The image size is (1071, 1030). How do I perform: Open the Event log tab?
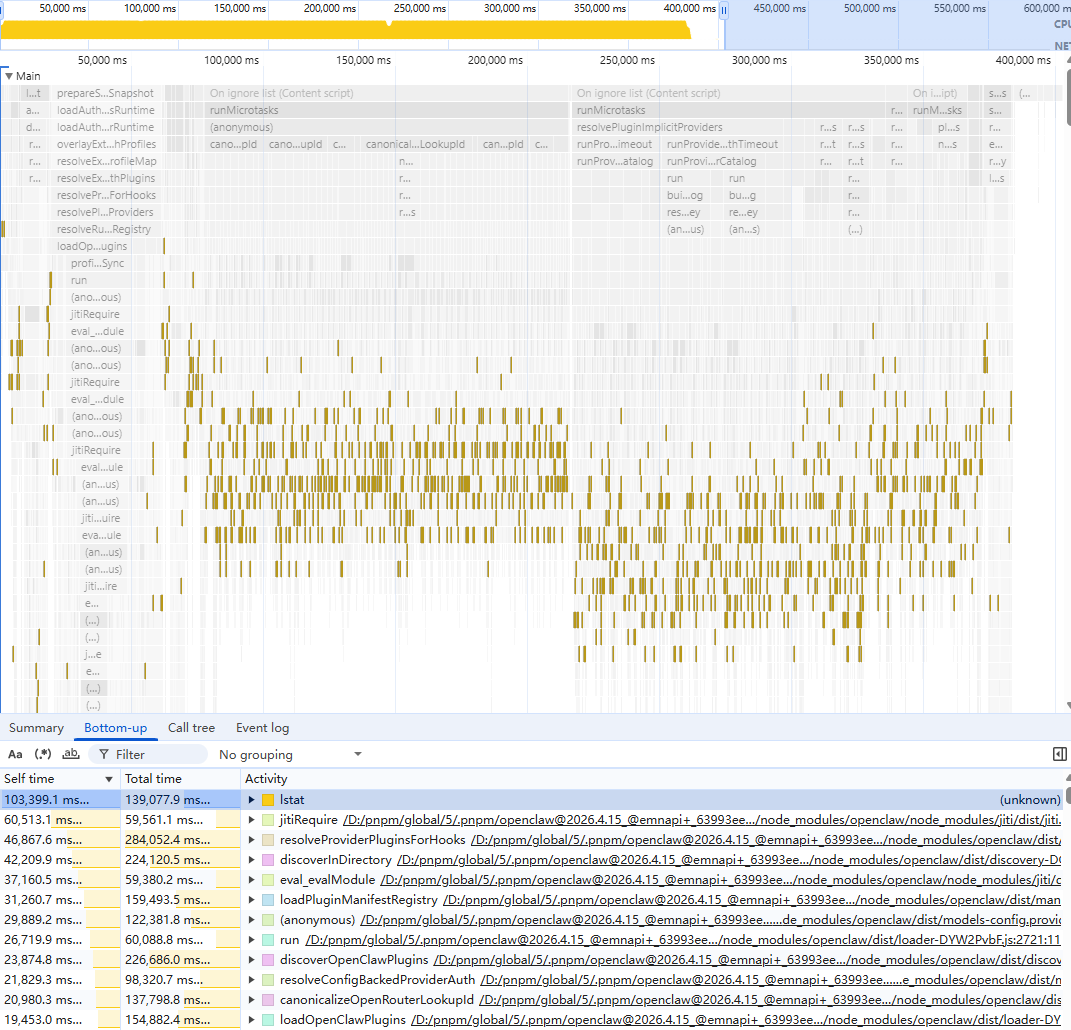(x=262, y=728)
